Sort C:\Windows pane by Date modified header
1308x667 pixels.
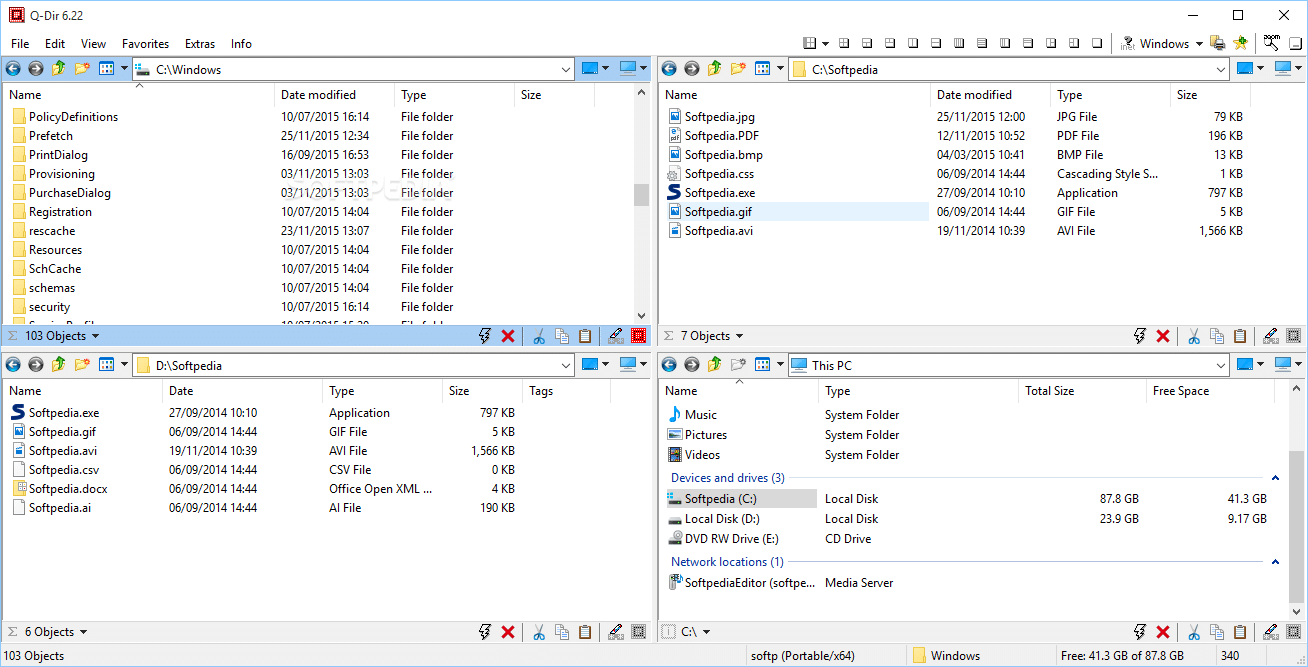pos(334,95)
